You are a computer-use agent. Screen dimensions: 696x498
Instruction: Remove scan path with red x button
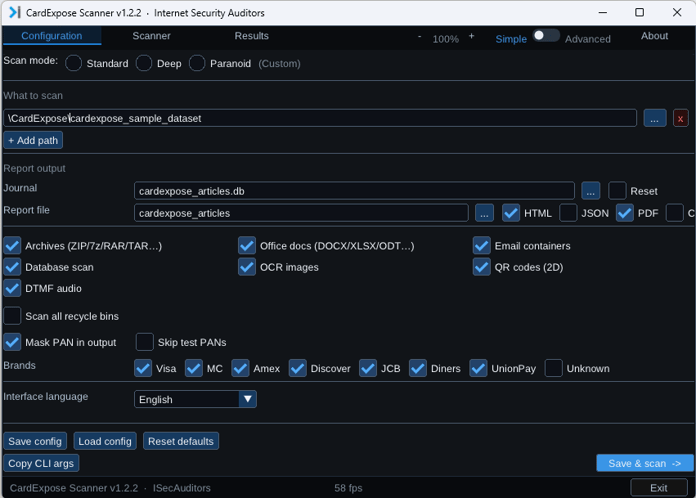click(680, 119)
